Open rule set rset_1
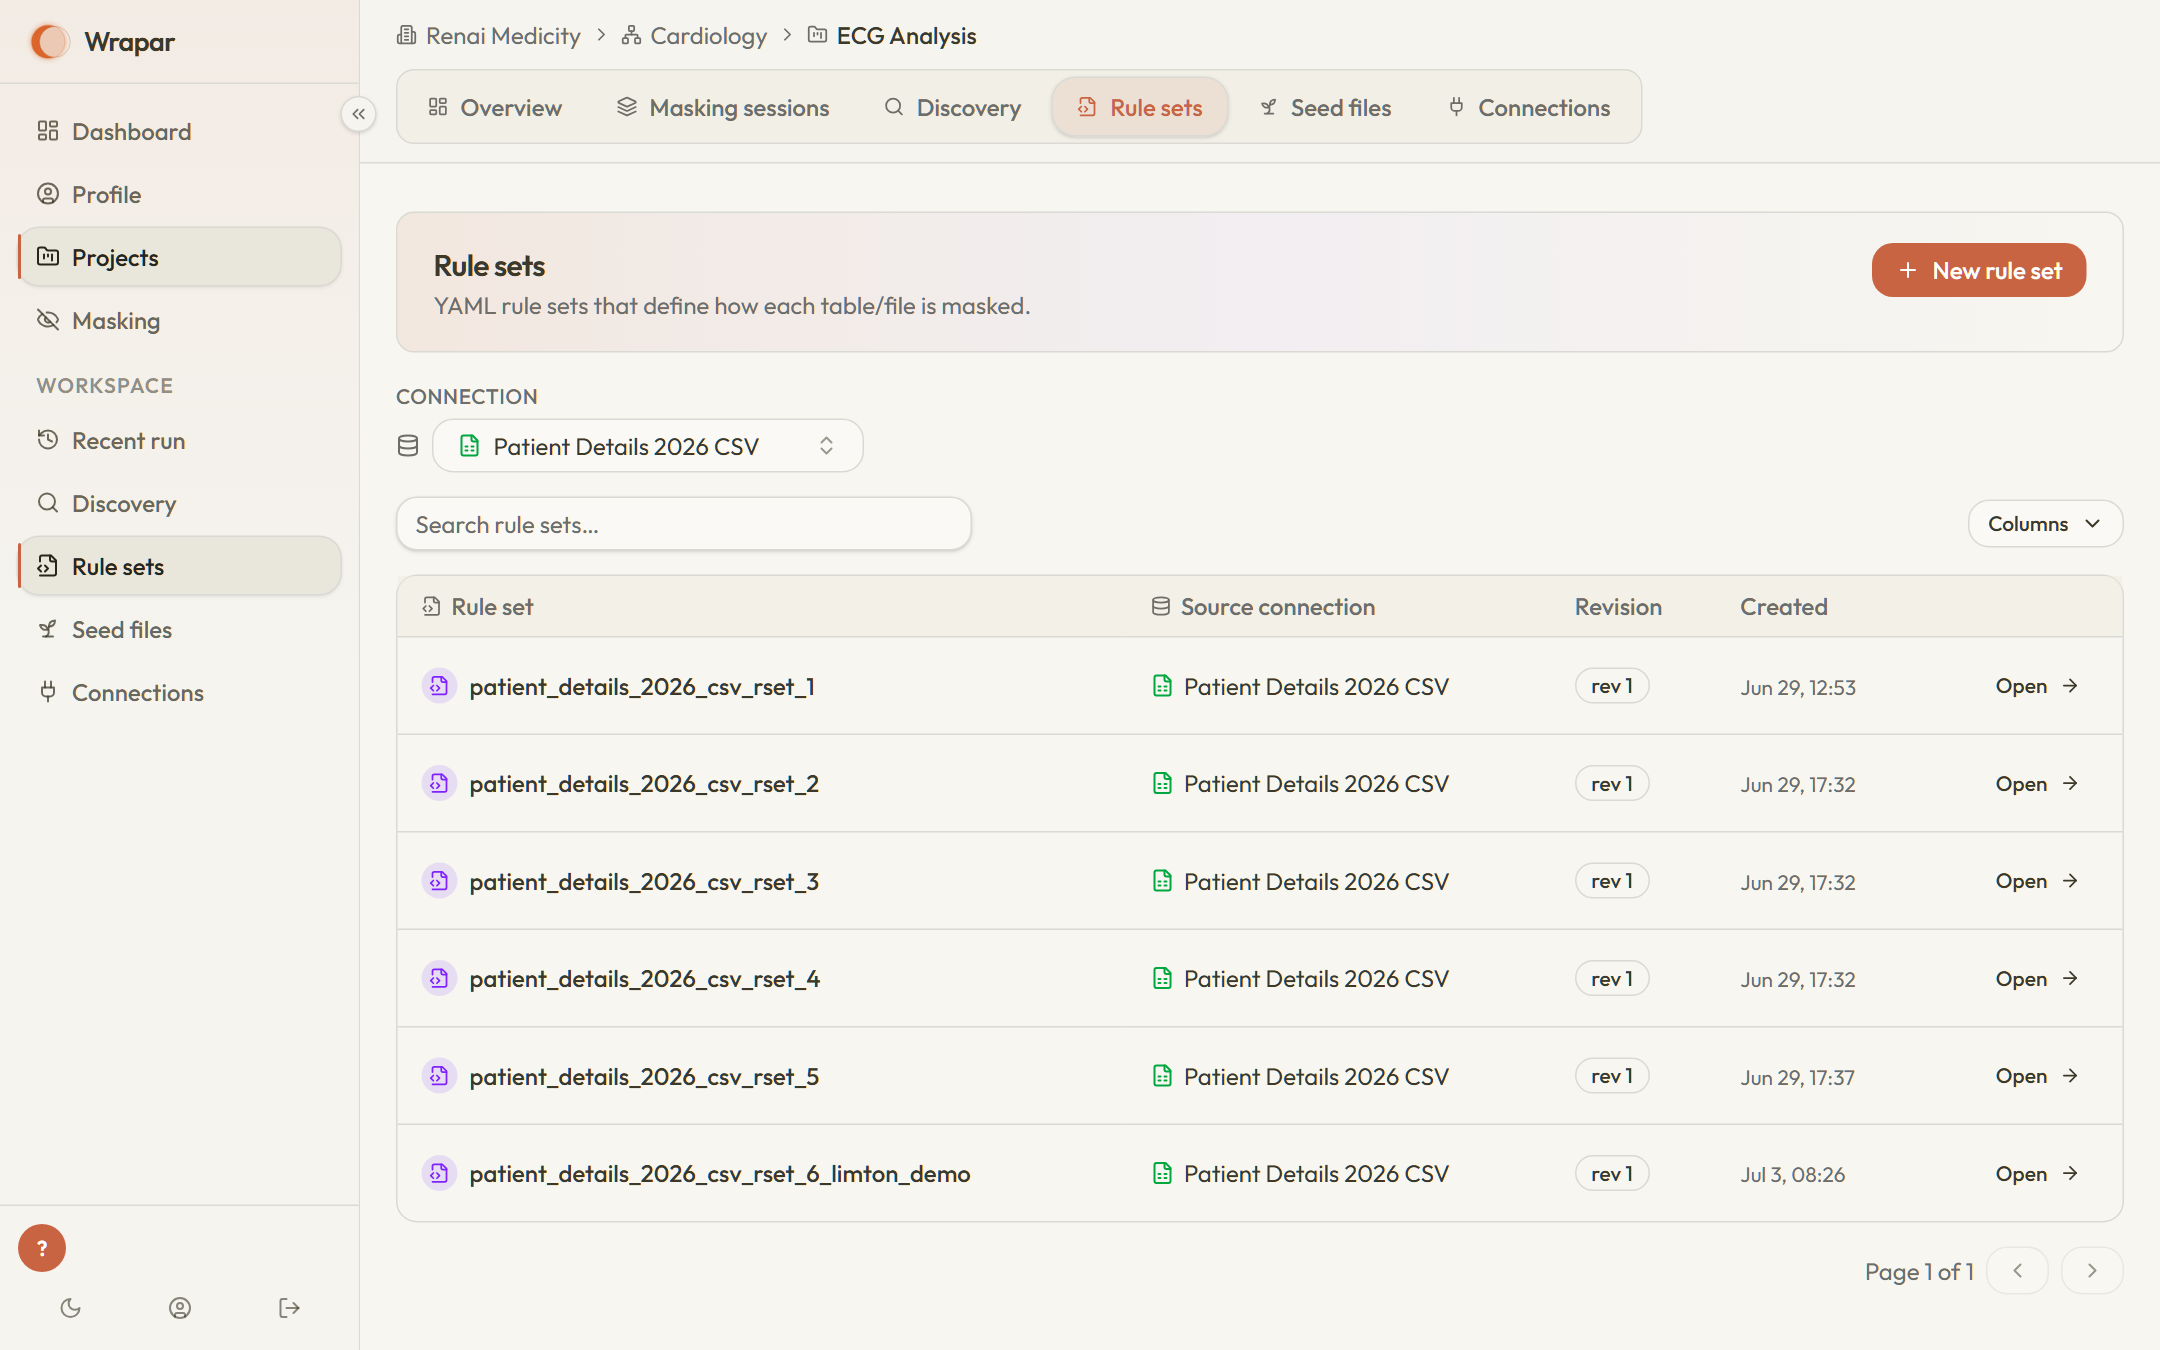 tap(2037, 686)
